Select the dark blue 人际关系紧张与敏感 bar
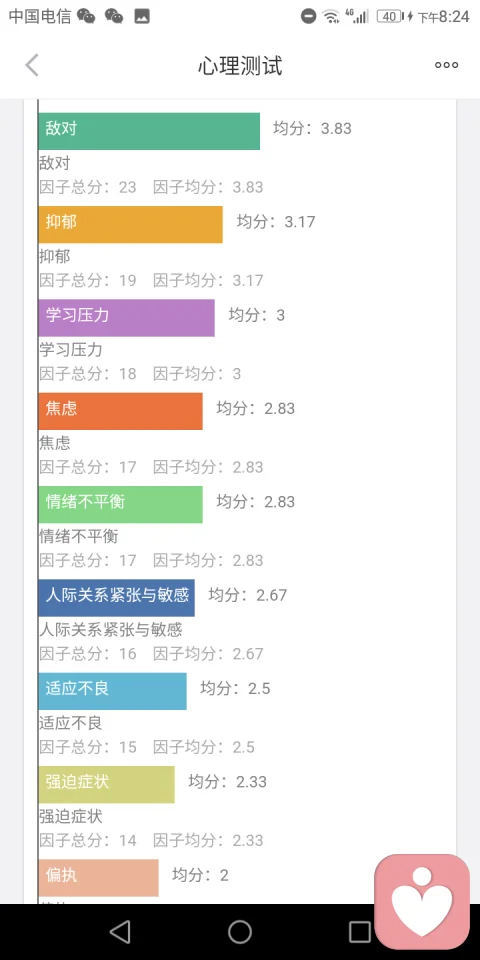The height and width of the screenshot is (960, 480). pyautogui.click(x=116, y=598)
